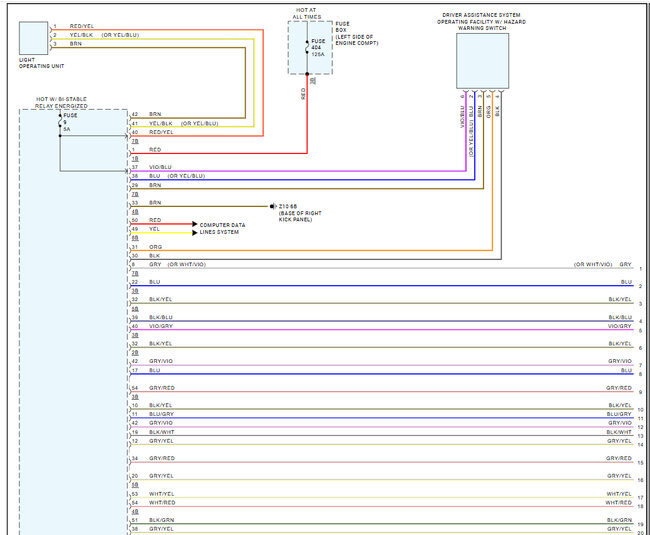Image resolution: width=650 pixels, height=535 pixels.
Task: Click the Fuse 404 symbol in the fuse box
Action: [x=307, y=48]
